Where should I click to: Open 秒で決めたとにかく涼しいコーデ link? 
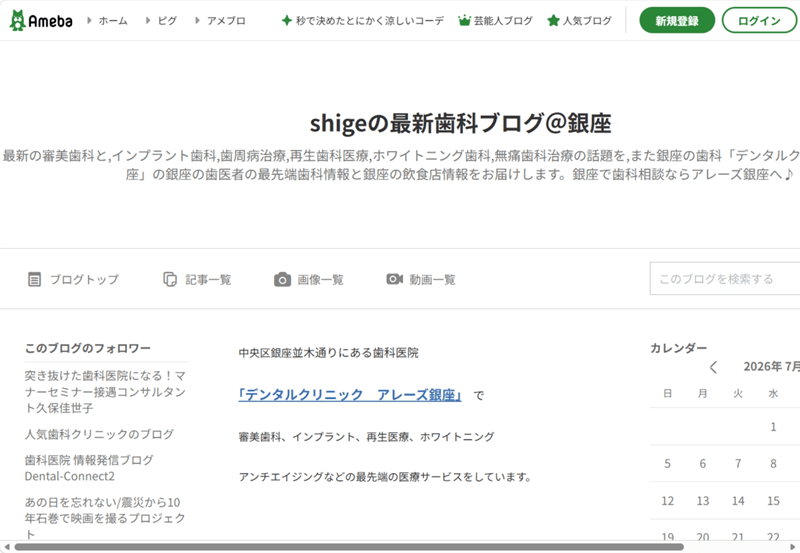coord(369,21)
